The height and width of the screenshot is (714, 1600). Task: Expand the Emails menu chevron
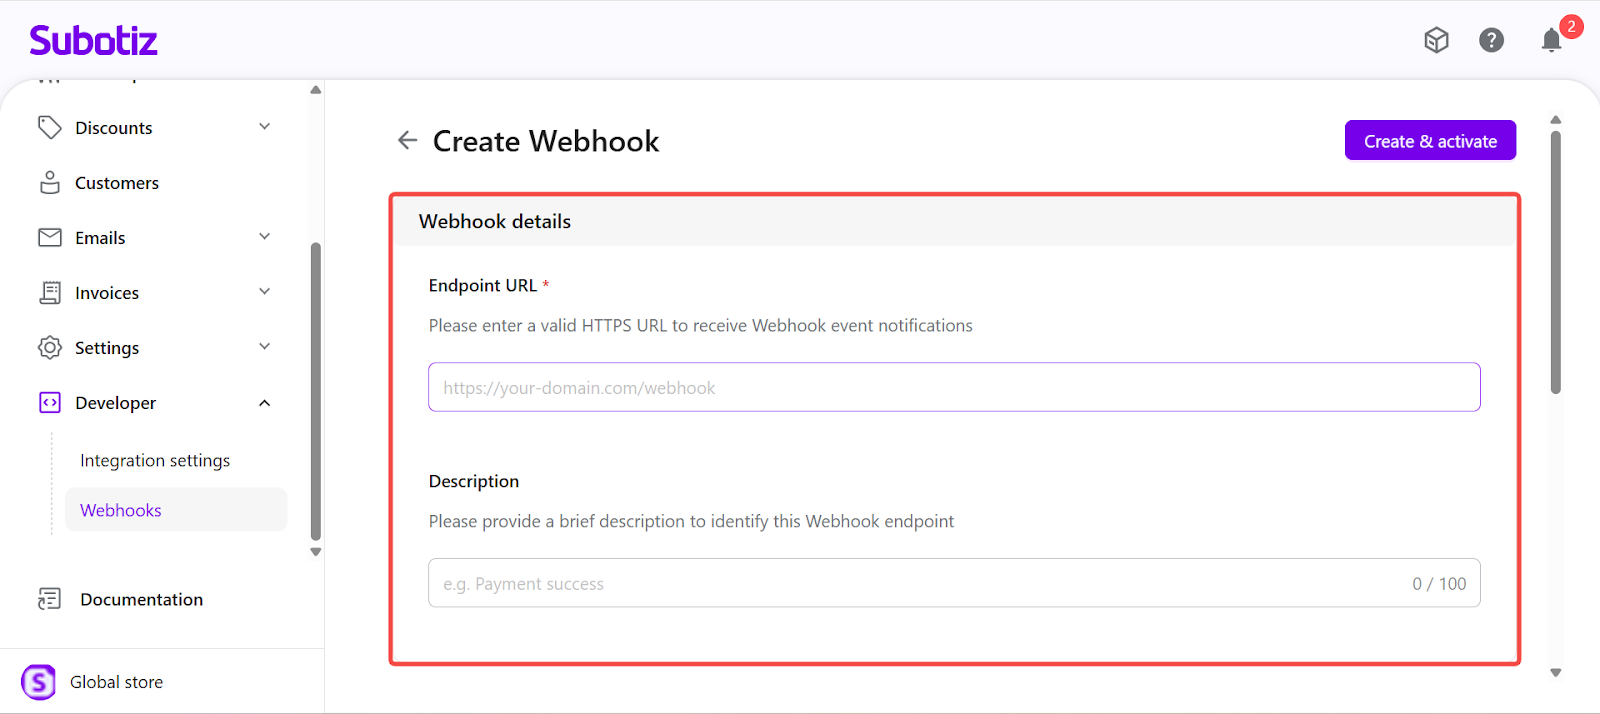click(x=265, y=237)
